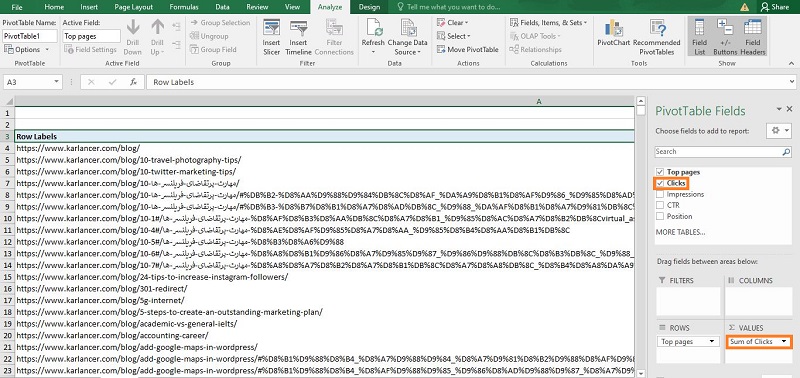
Task: Close the PivotTable Fields pane
Action: tap(789, 109)
